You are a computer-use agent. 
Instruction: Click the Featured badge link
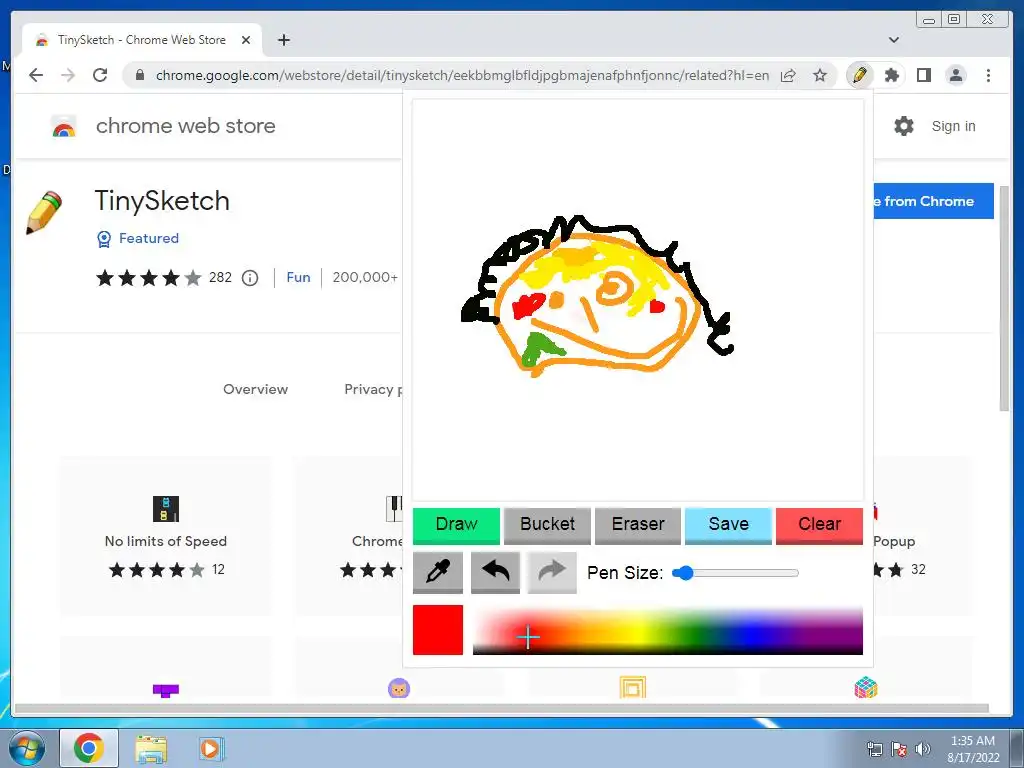pyautogui.click(x=138, y=238)
